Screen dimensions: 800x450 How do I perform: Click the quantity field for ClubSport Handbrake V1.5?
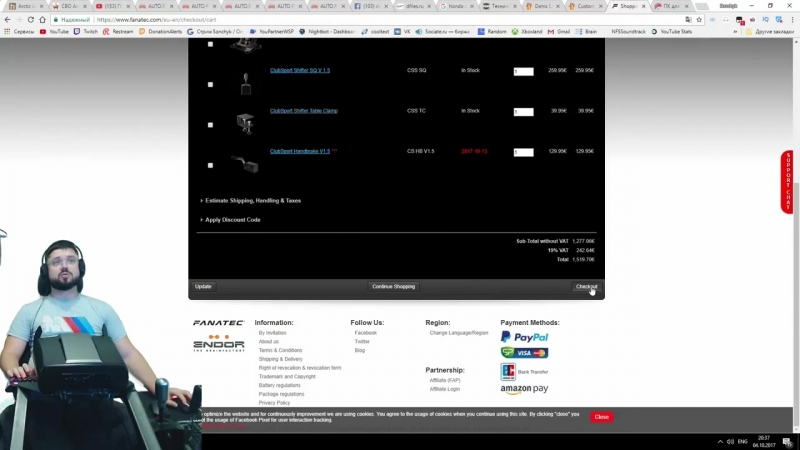tap(523, 152)
